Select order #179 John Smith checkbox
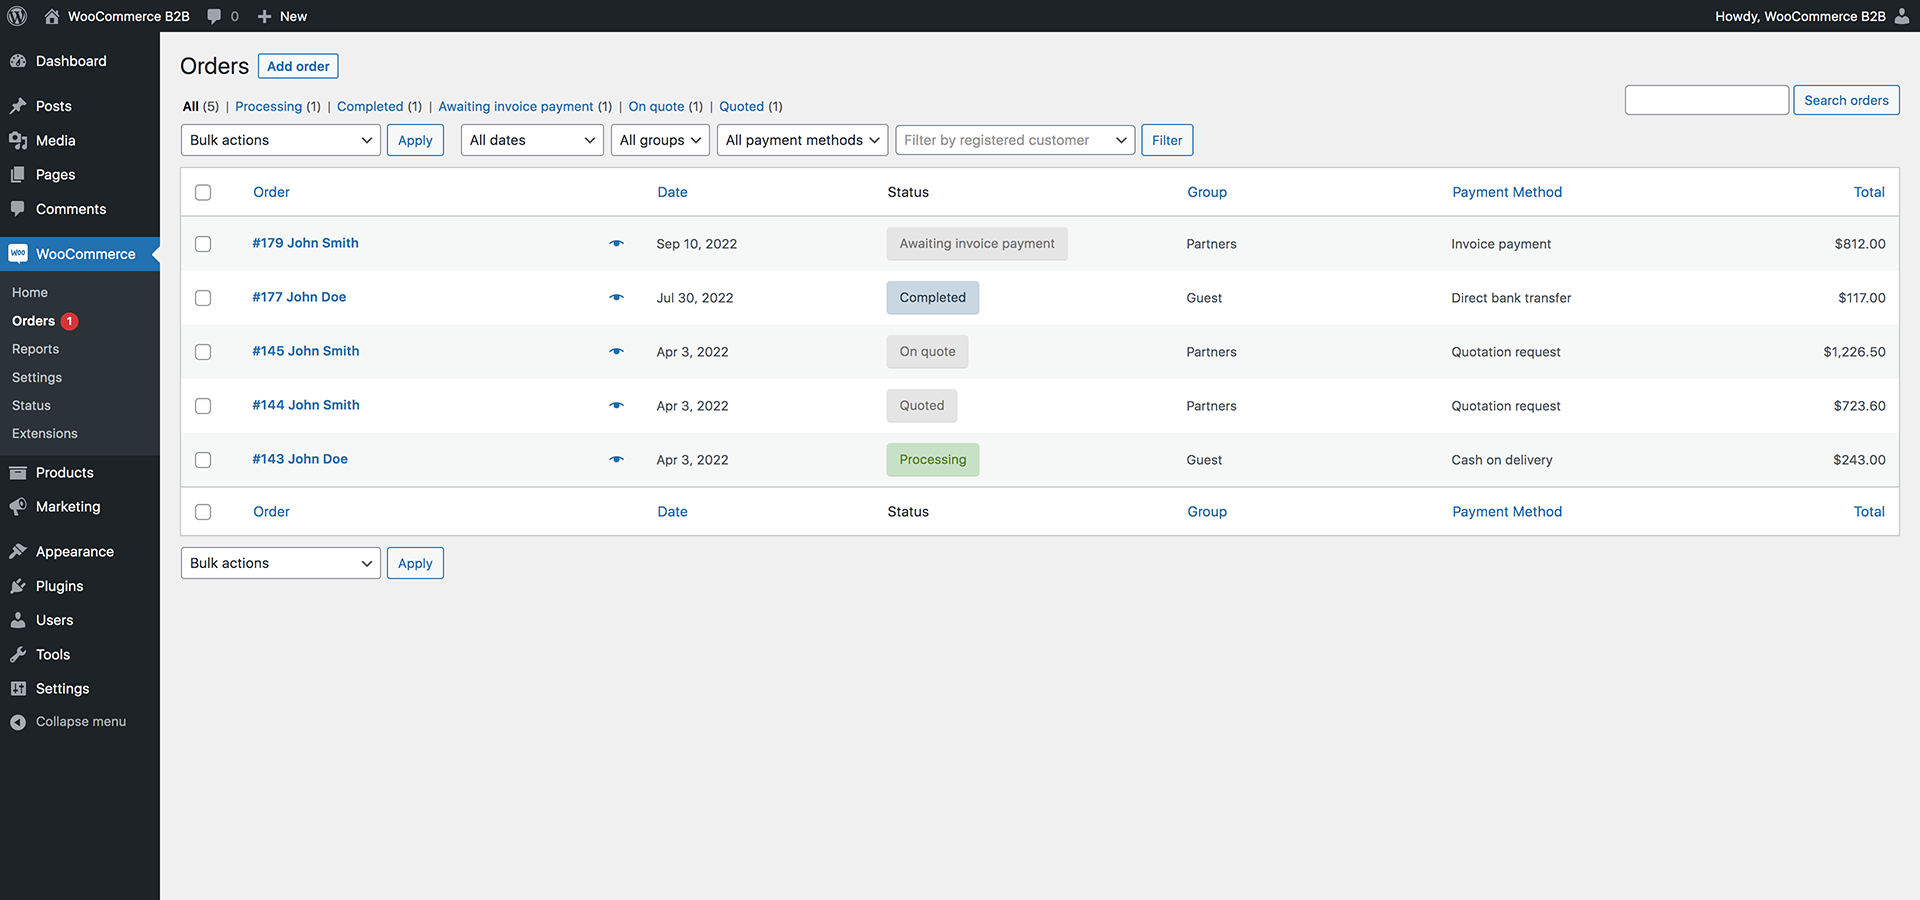The height and width of the screenshot is (900, 1920). tap(203, 244)
